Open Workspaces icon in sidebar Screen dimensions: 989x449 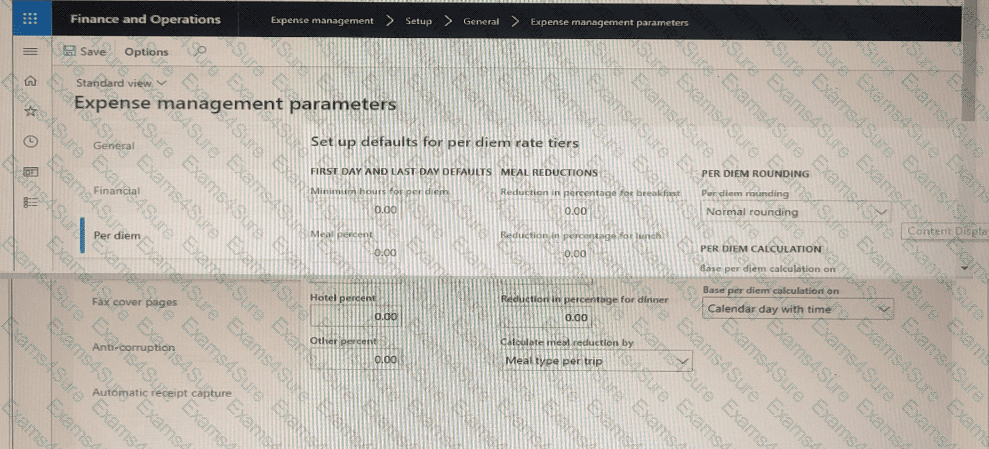click(x=30, y=171)
